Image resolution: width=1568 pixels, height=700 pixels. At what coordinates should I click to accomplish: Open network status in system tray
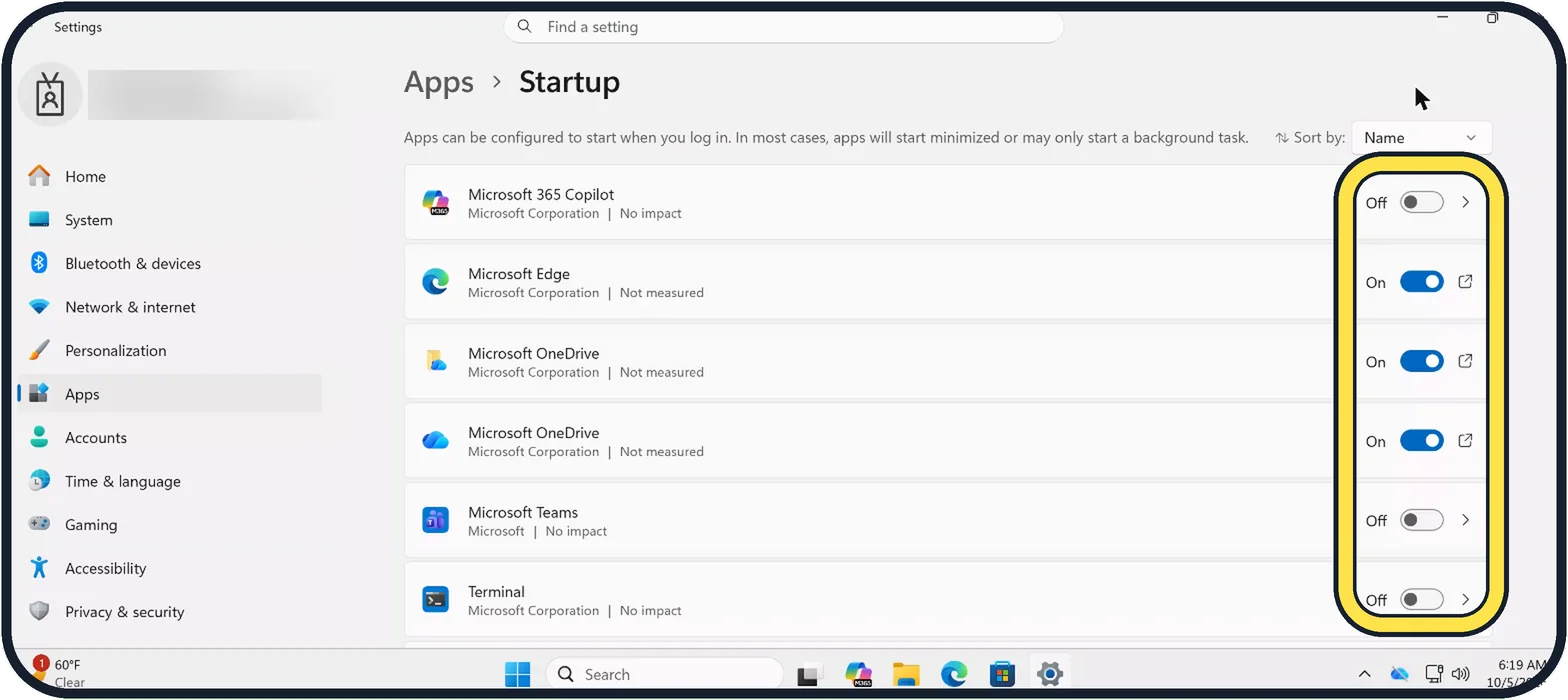1434,674
